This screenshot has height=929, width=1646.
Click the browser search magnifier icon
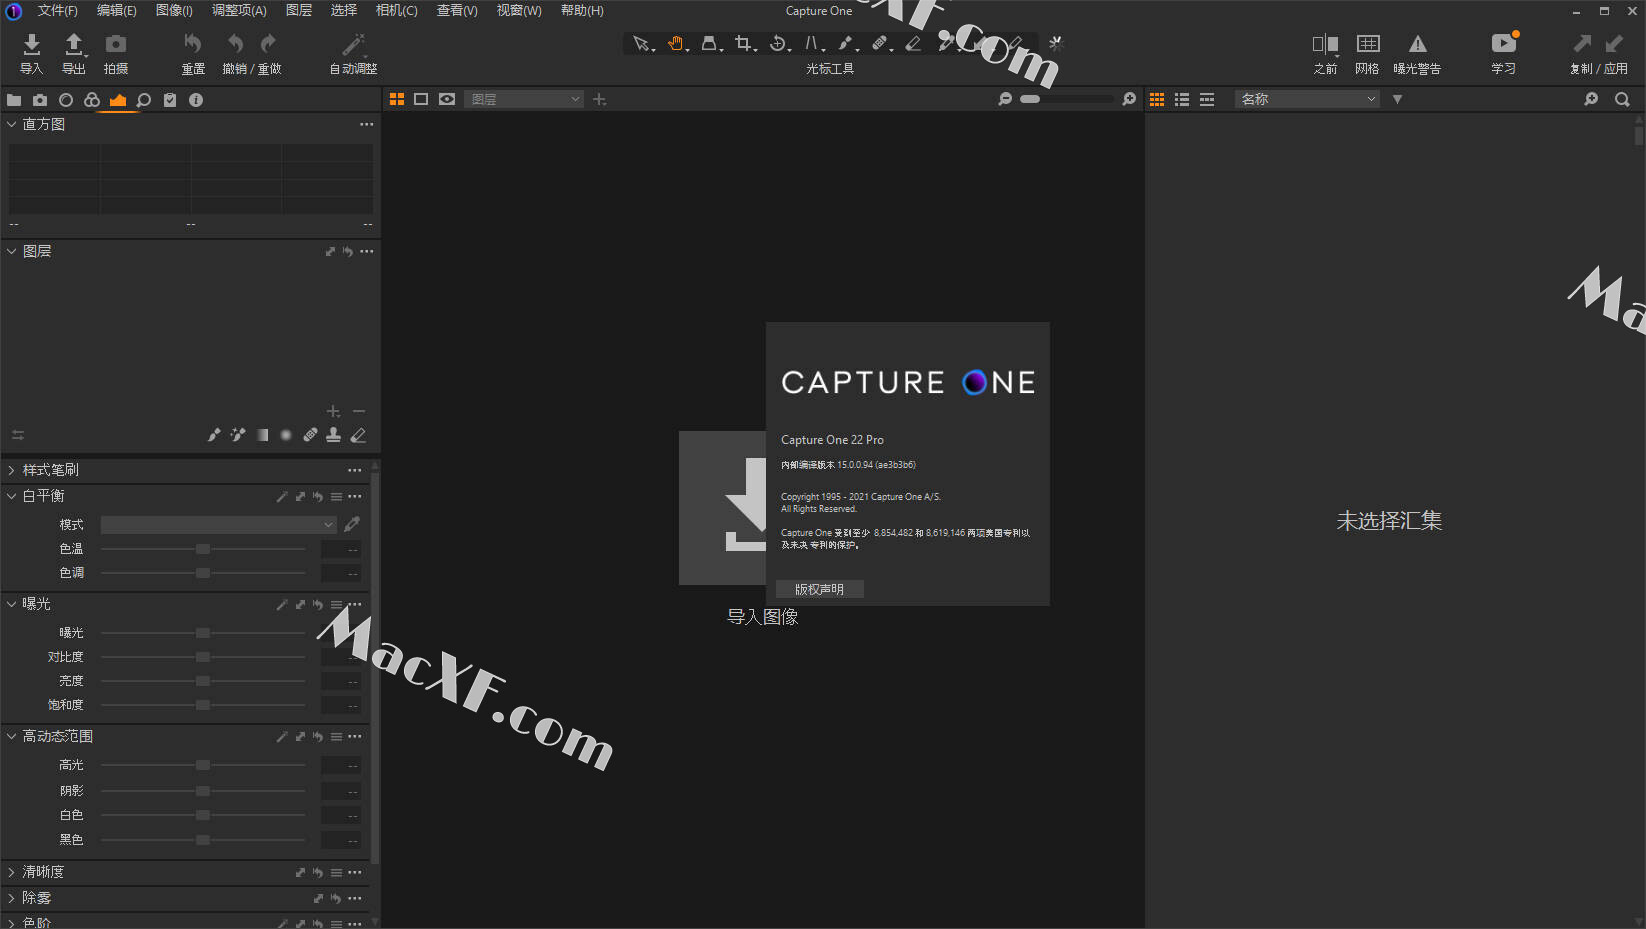tap(1622, 99)
